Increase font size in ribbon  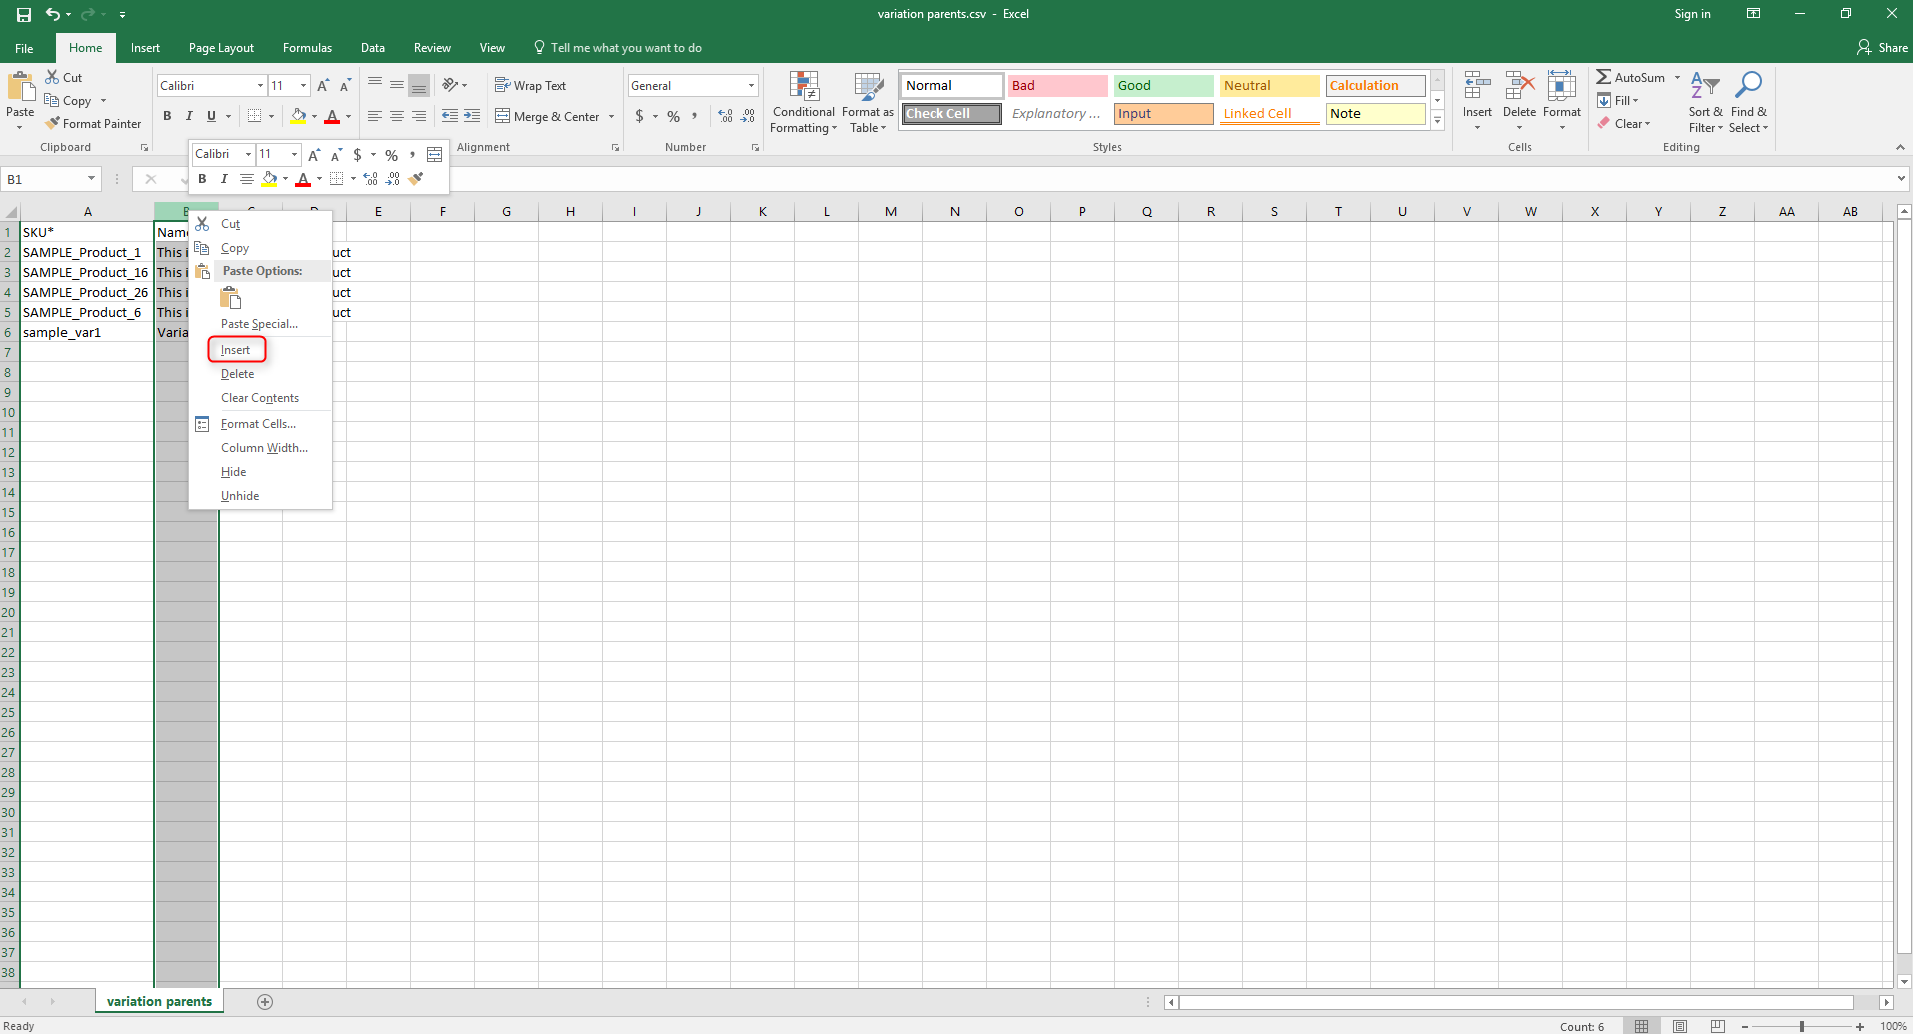(x=323, y=86)
